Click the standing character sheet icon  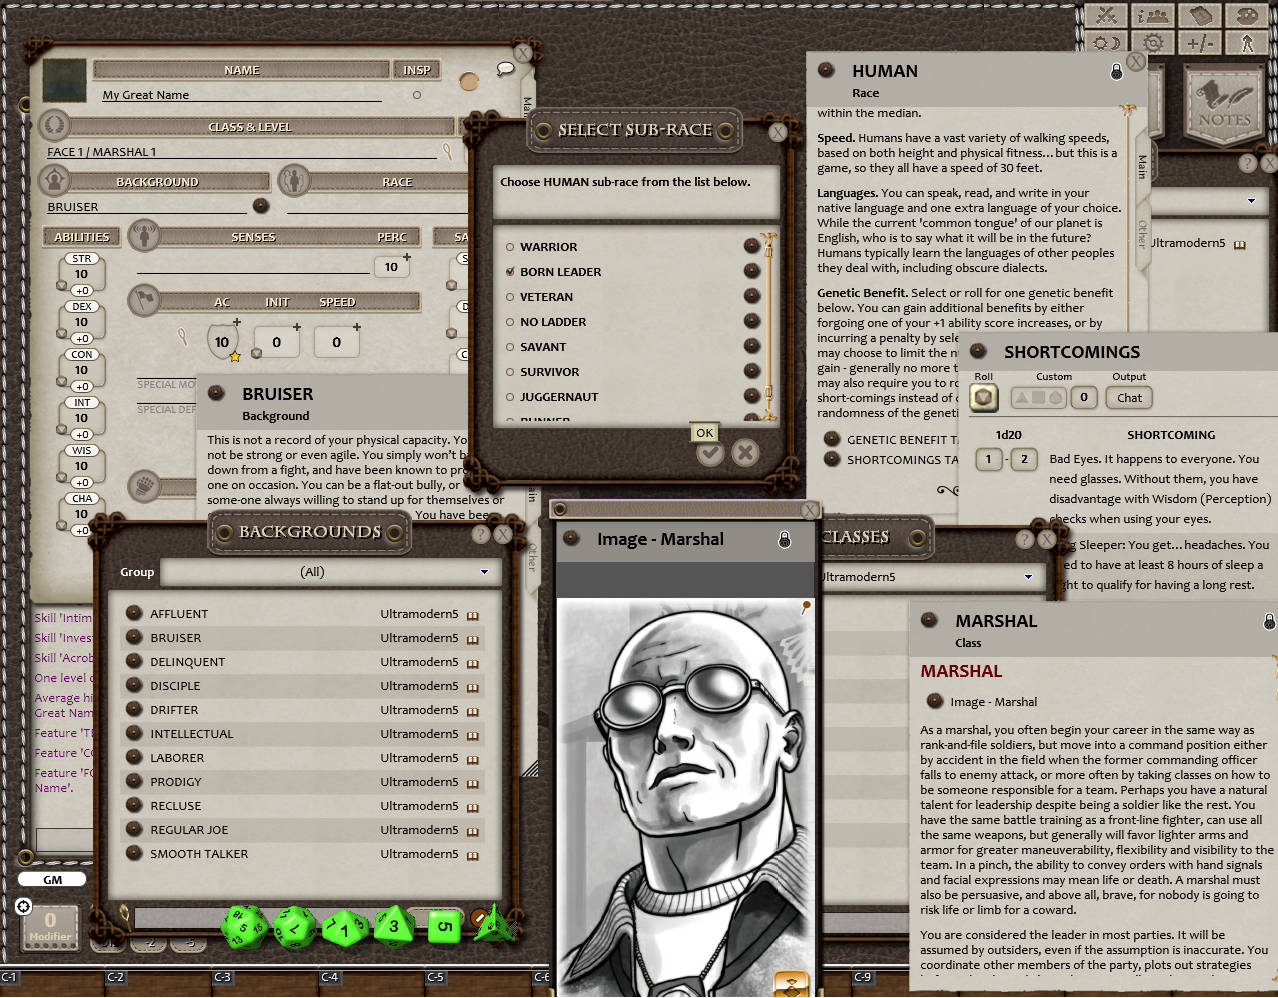(x=1247, y=42)
